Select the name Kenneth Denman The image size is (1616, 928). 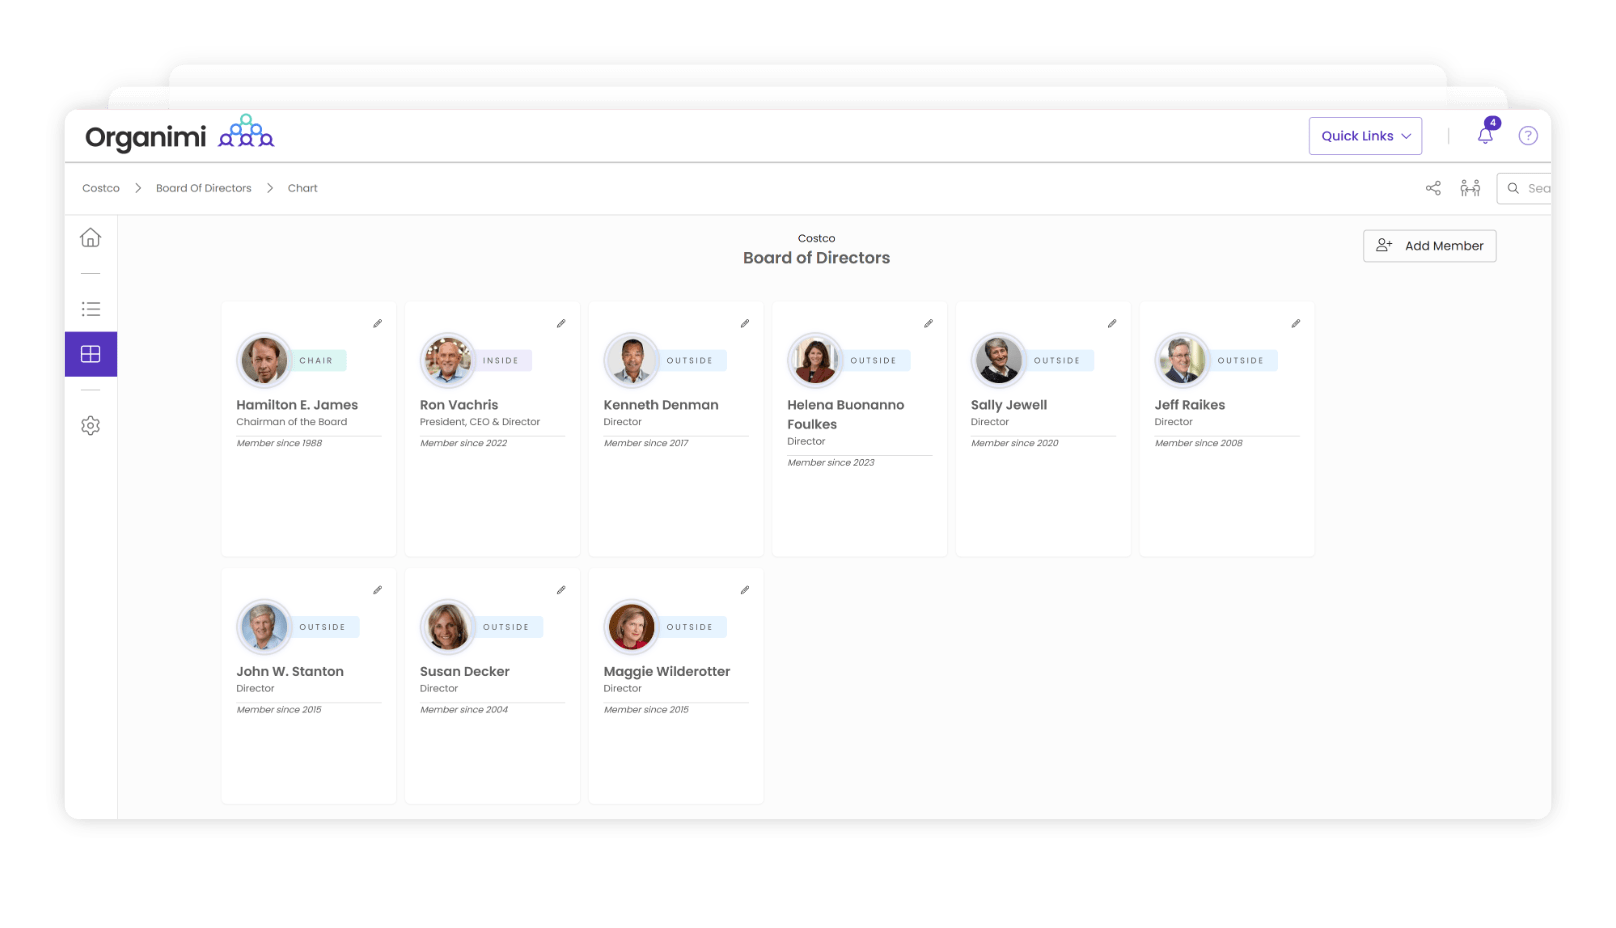pyautogui.click(x=661, y=405)
